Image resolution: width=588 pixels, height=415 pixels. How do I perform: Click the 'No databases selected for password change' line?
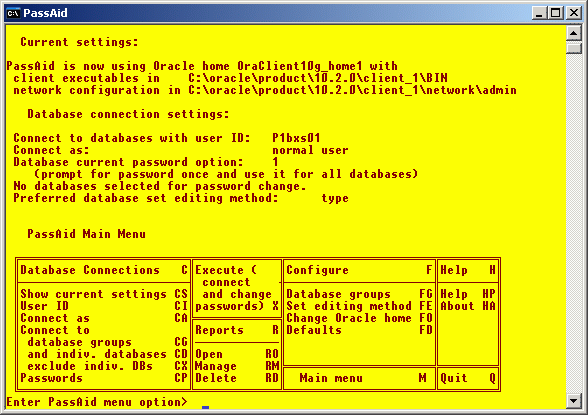(x=160, y=186)
